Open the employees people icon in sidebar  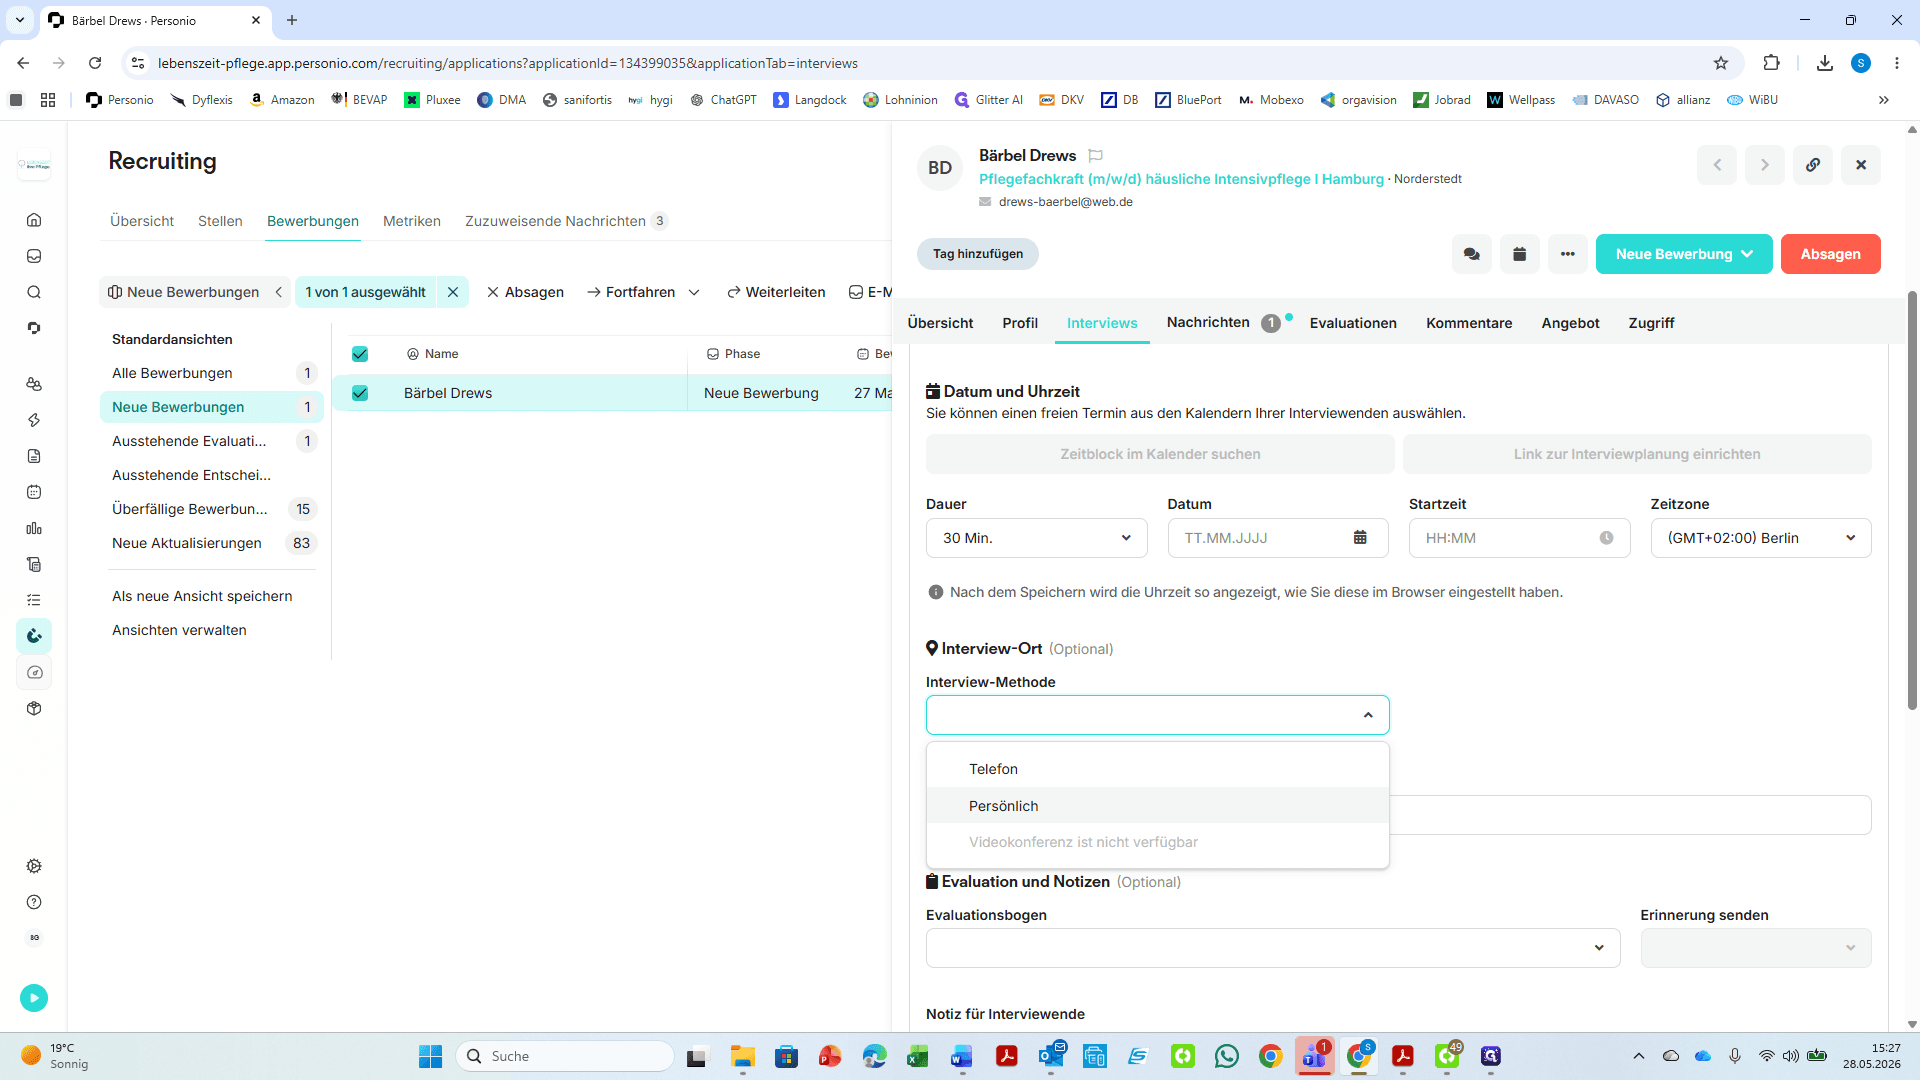34,384
